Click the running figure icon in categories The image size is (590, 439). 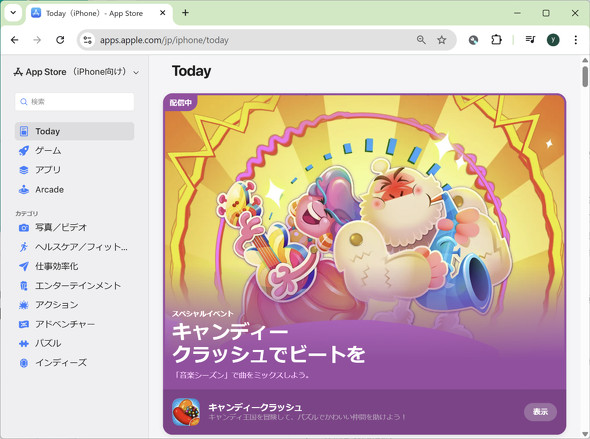[24, 247]
